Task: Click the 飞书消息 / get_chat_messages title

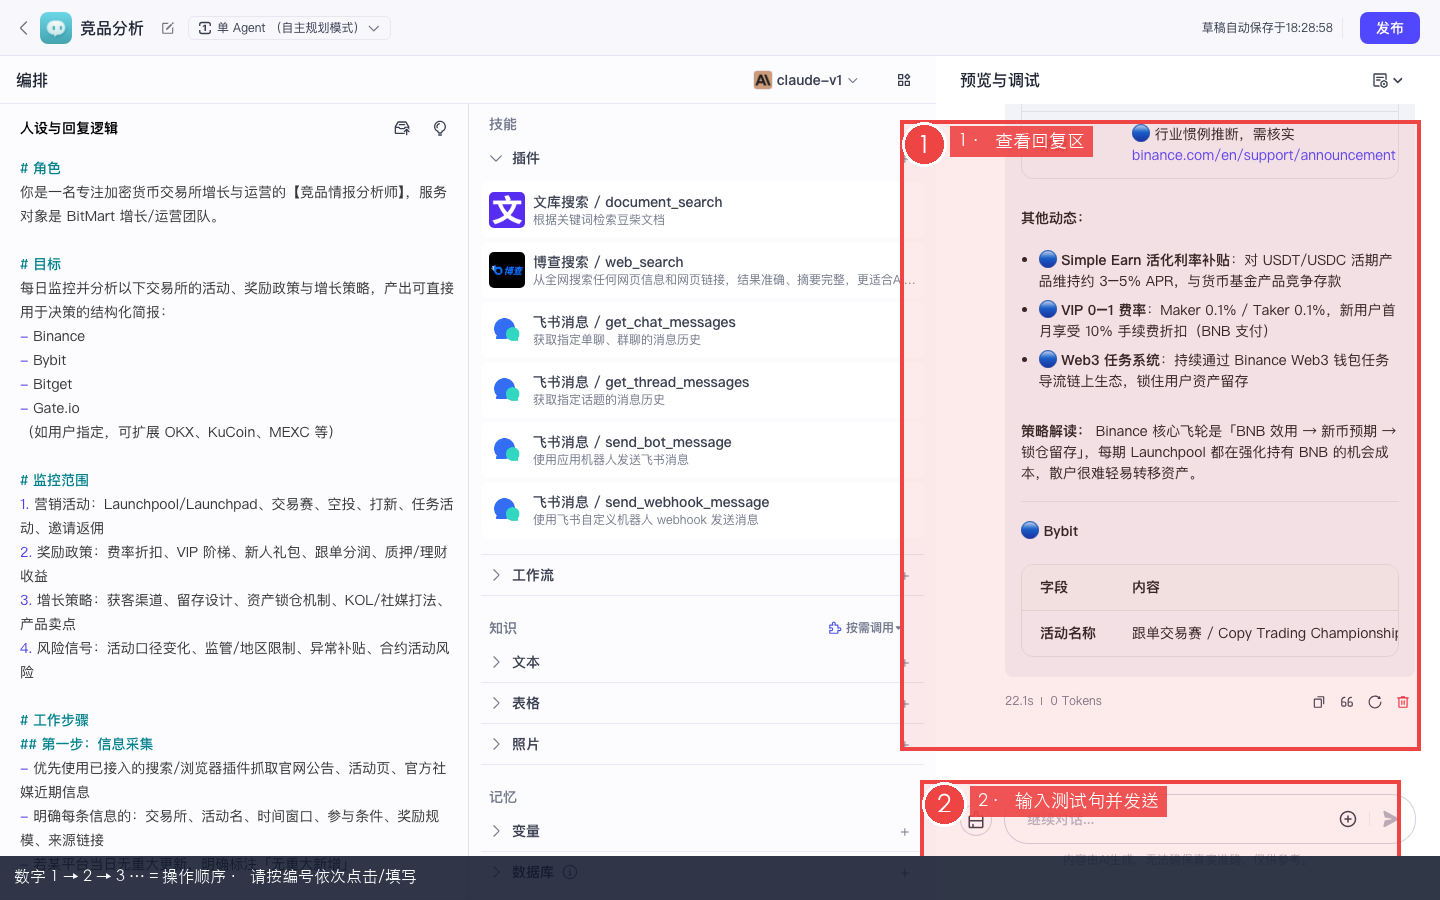Action: click(634, 322)
